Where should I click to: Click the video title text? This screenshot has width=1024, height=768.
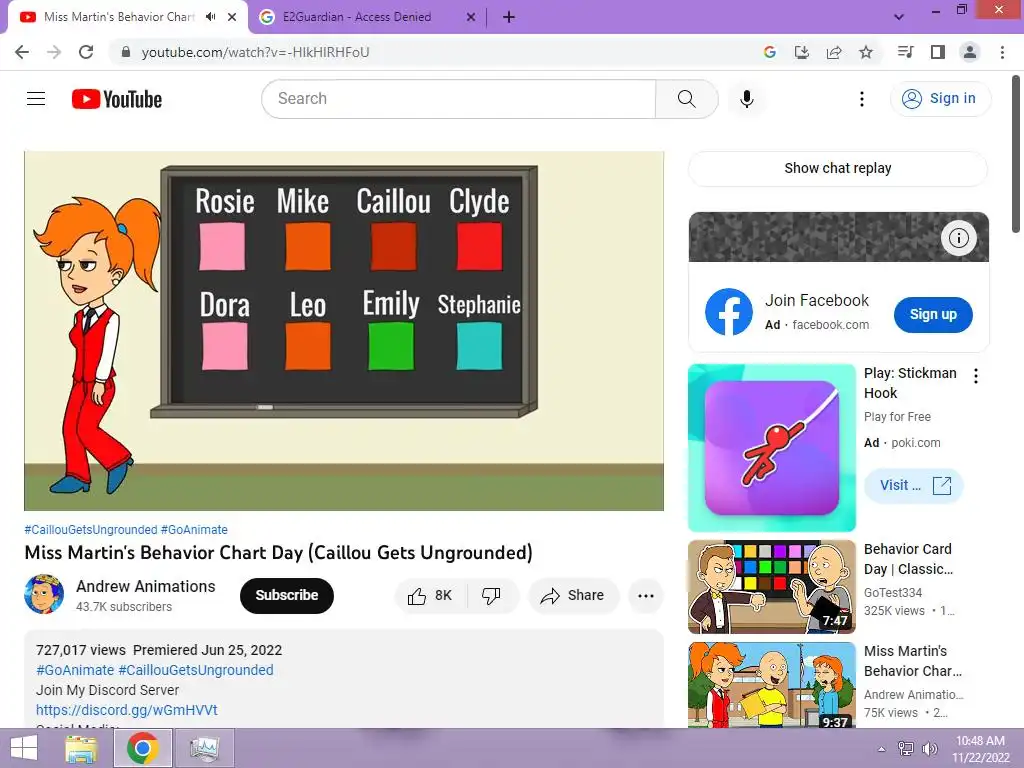tap(278, 553)
